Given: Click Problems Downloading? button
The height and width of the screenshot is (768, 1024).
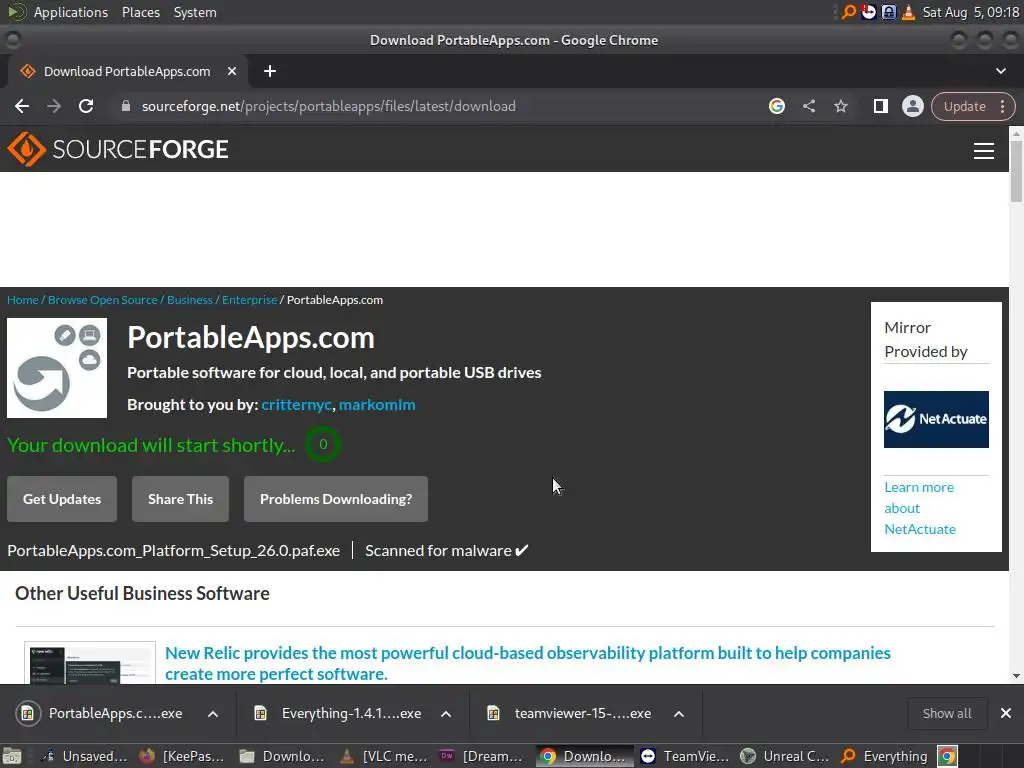Looking at the screenshot, I should (336, 499).
